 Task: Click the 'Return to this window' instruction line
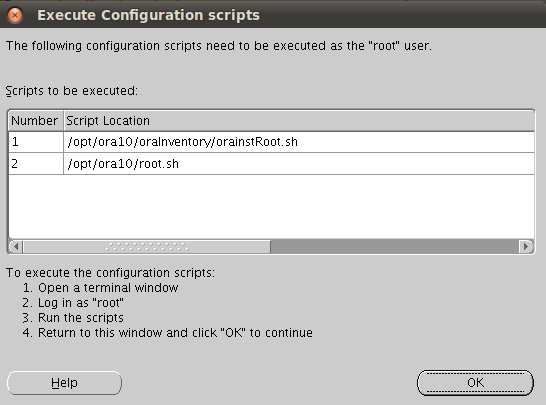click(167, 333)
